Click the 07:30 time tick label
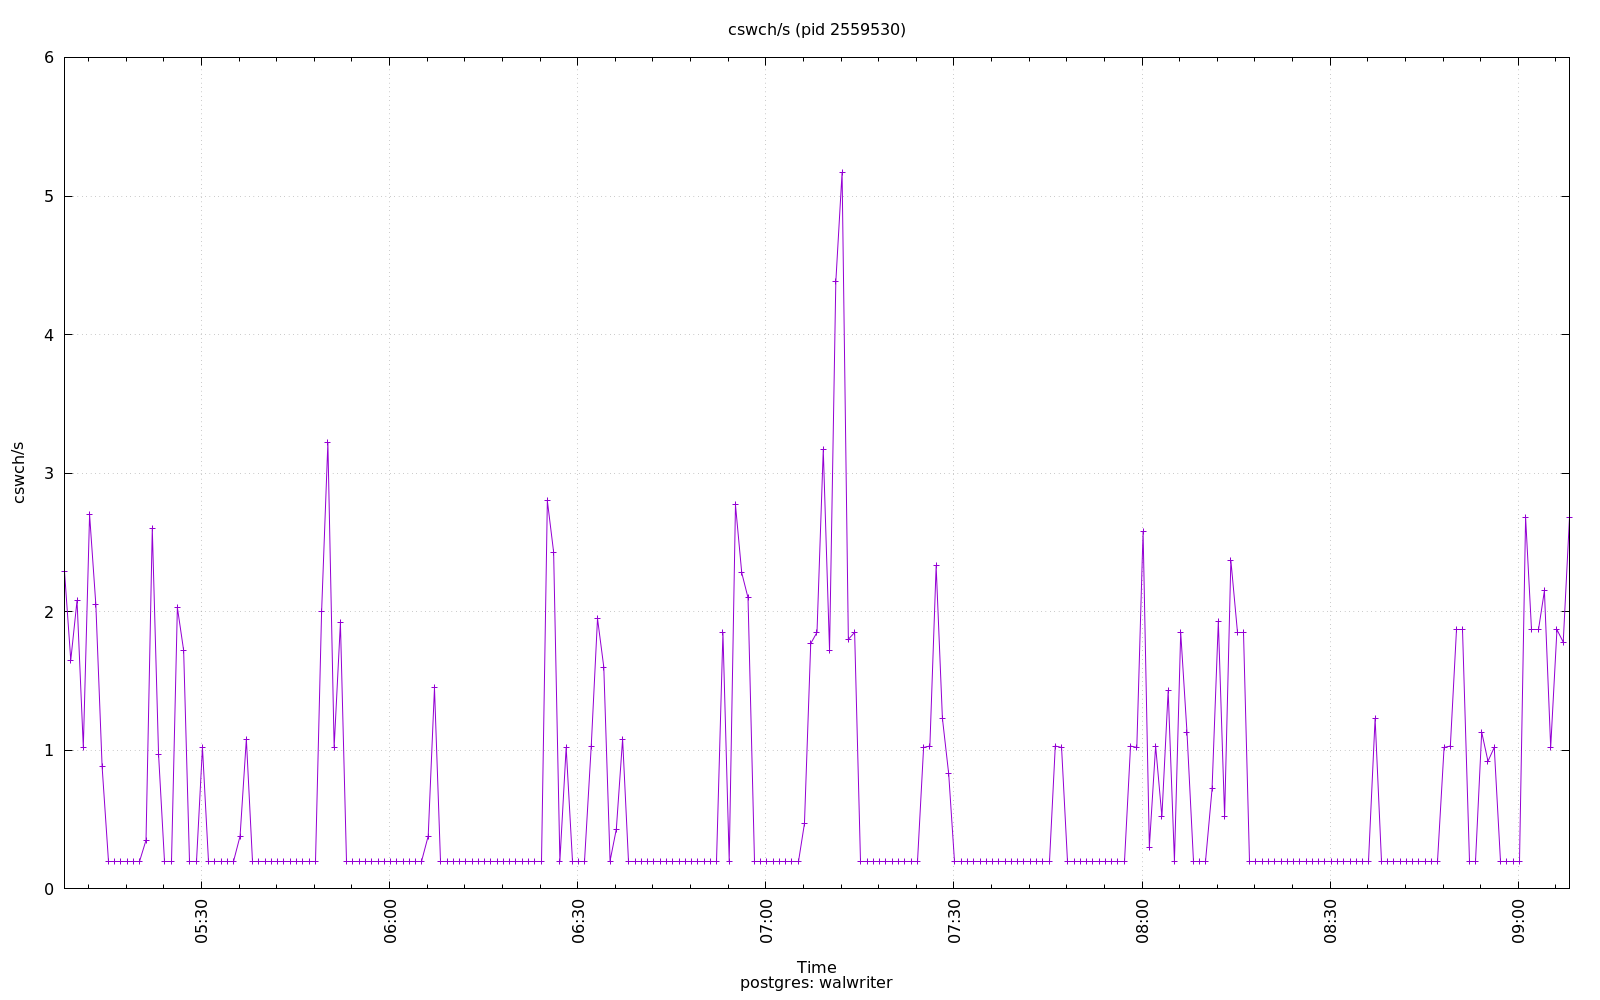 pos(954,923)
